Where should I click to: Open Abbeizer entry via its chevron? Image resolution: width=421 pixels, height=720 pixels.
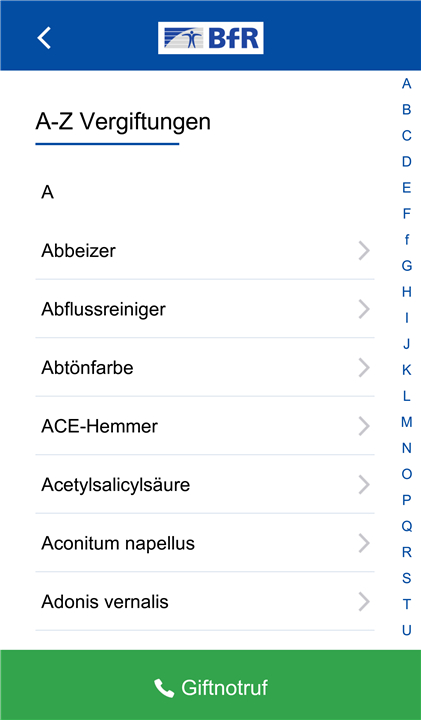364,251
